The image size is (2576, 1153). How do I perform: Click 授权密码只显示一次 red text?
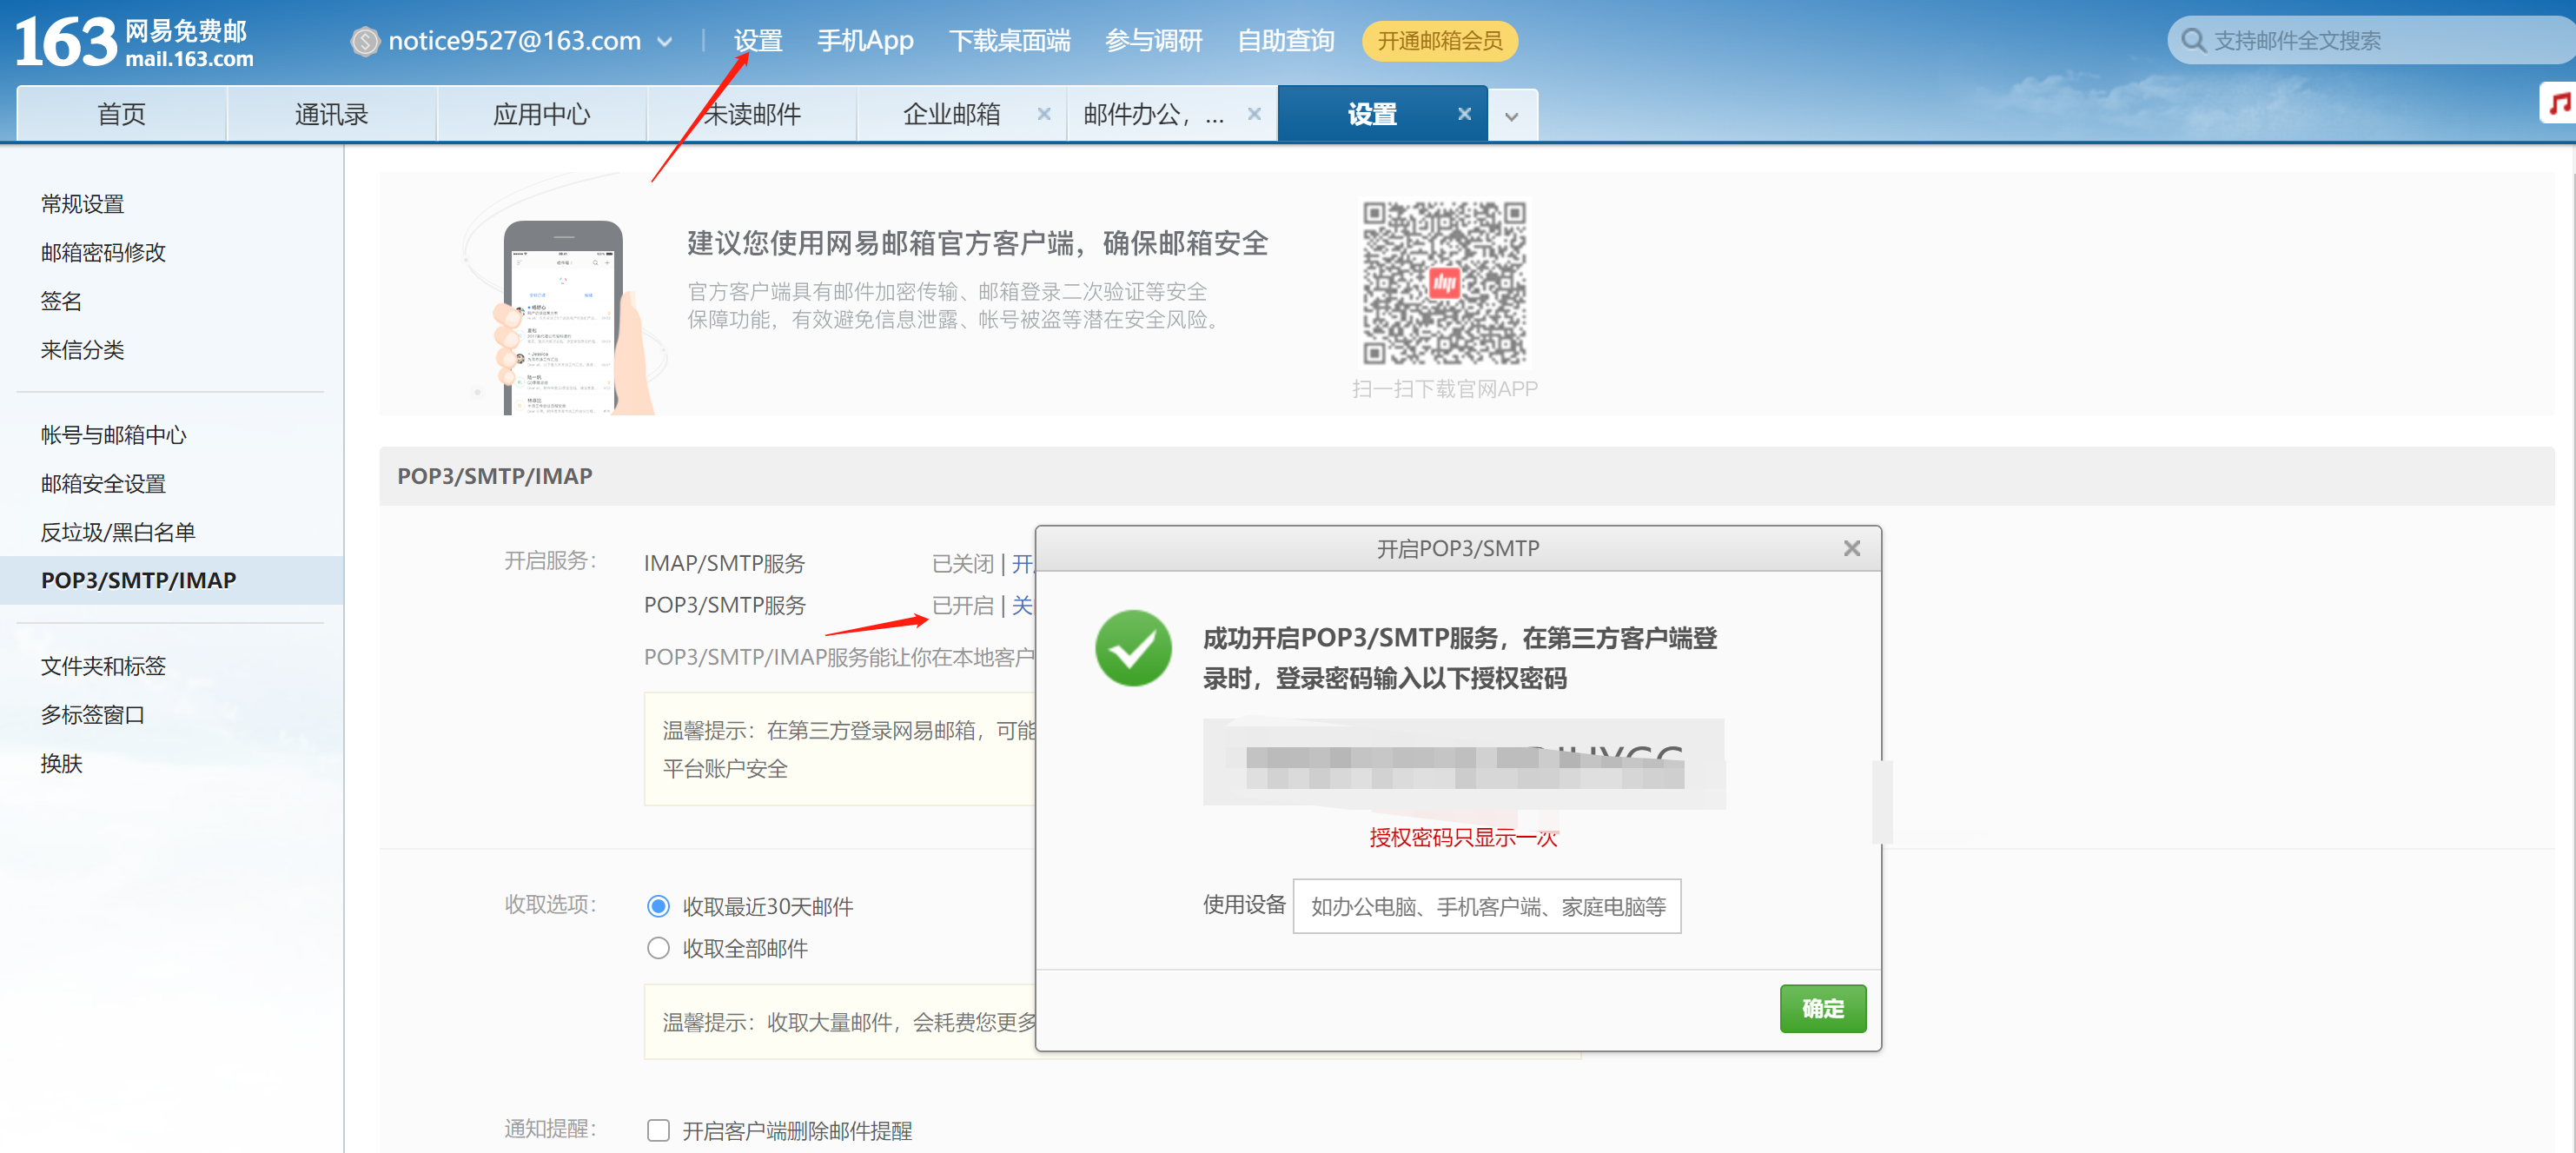pos(1463,838)
